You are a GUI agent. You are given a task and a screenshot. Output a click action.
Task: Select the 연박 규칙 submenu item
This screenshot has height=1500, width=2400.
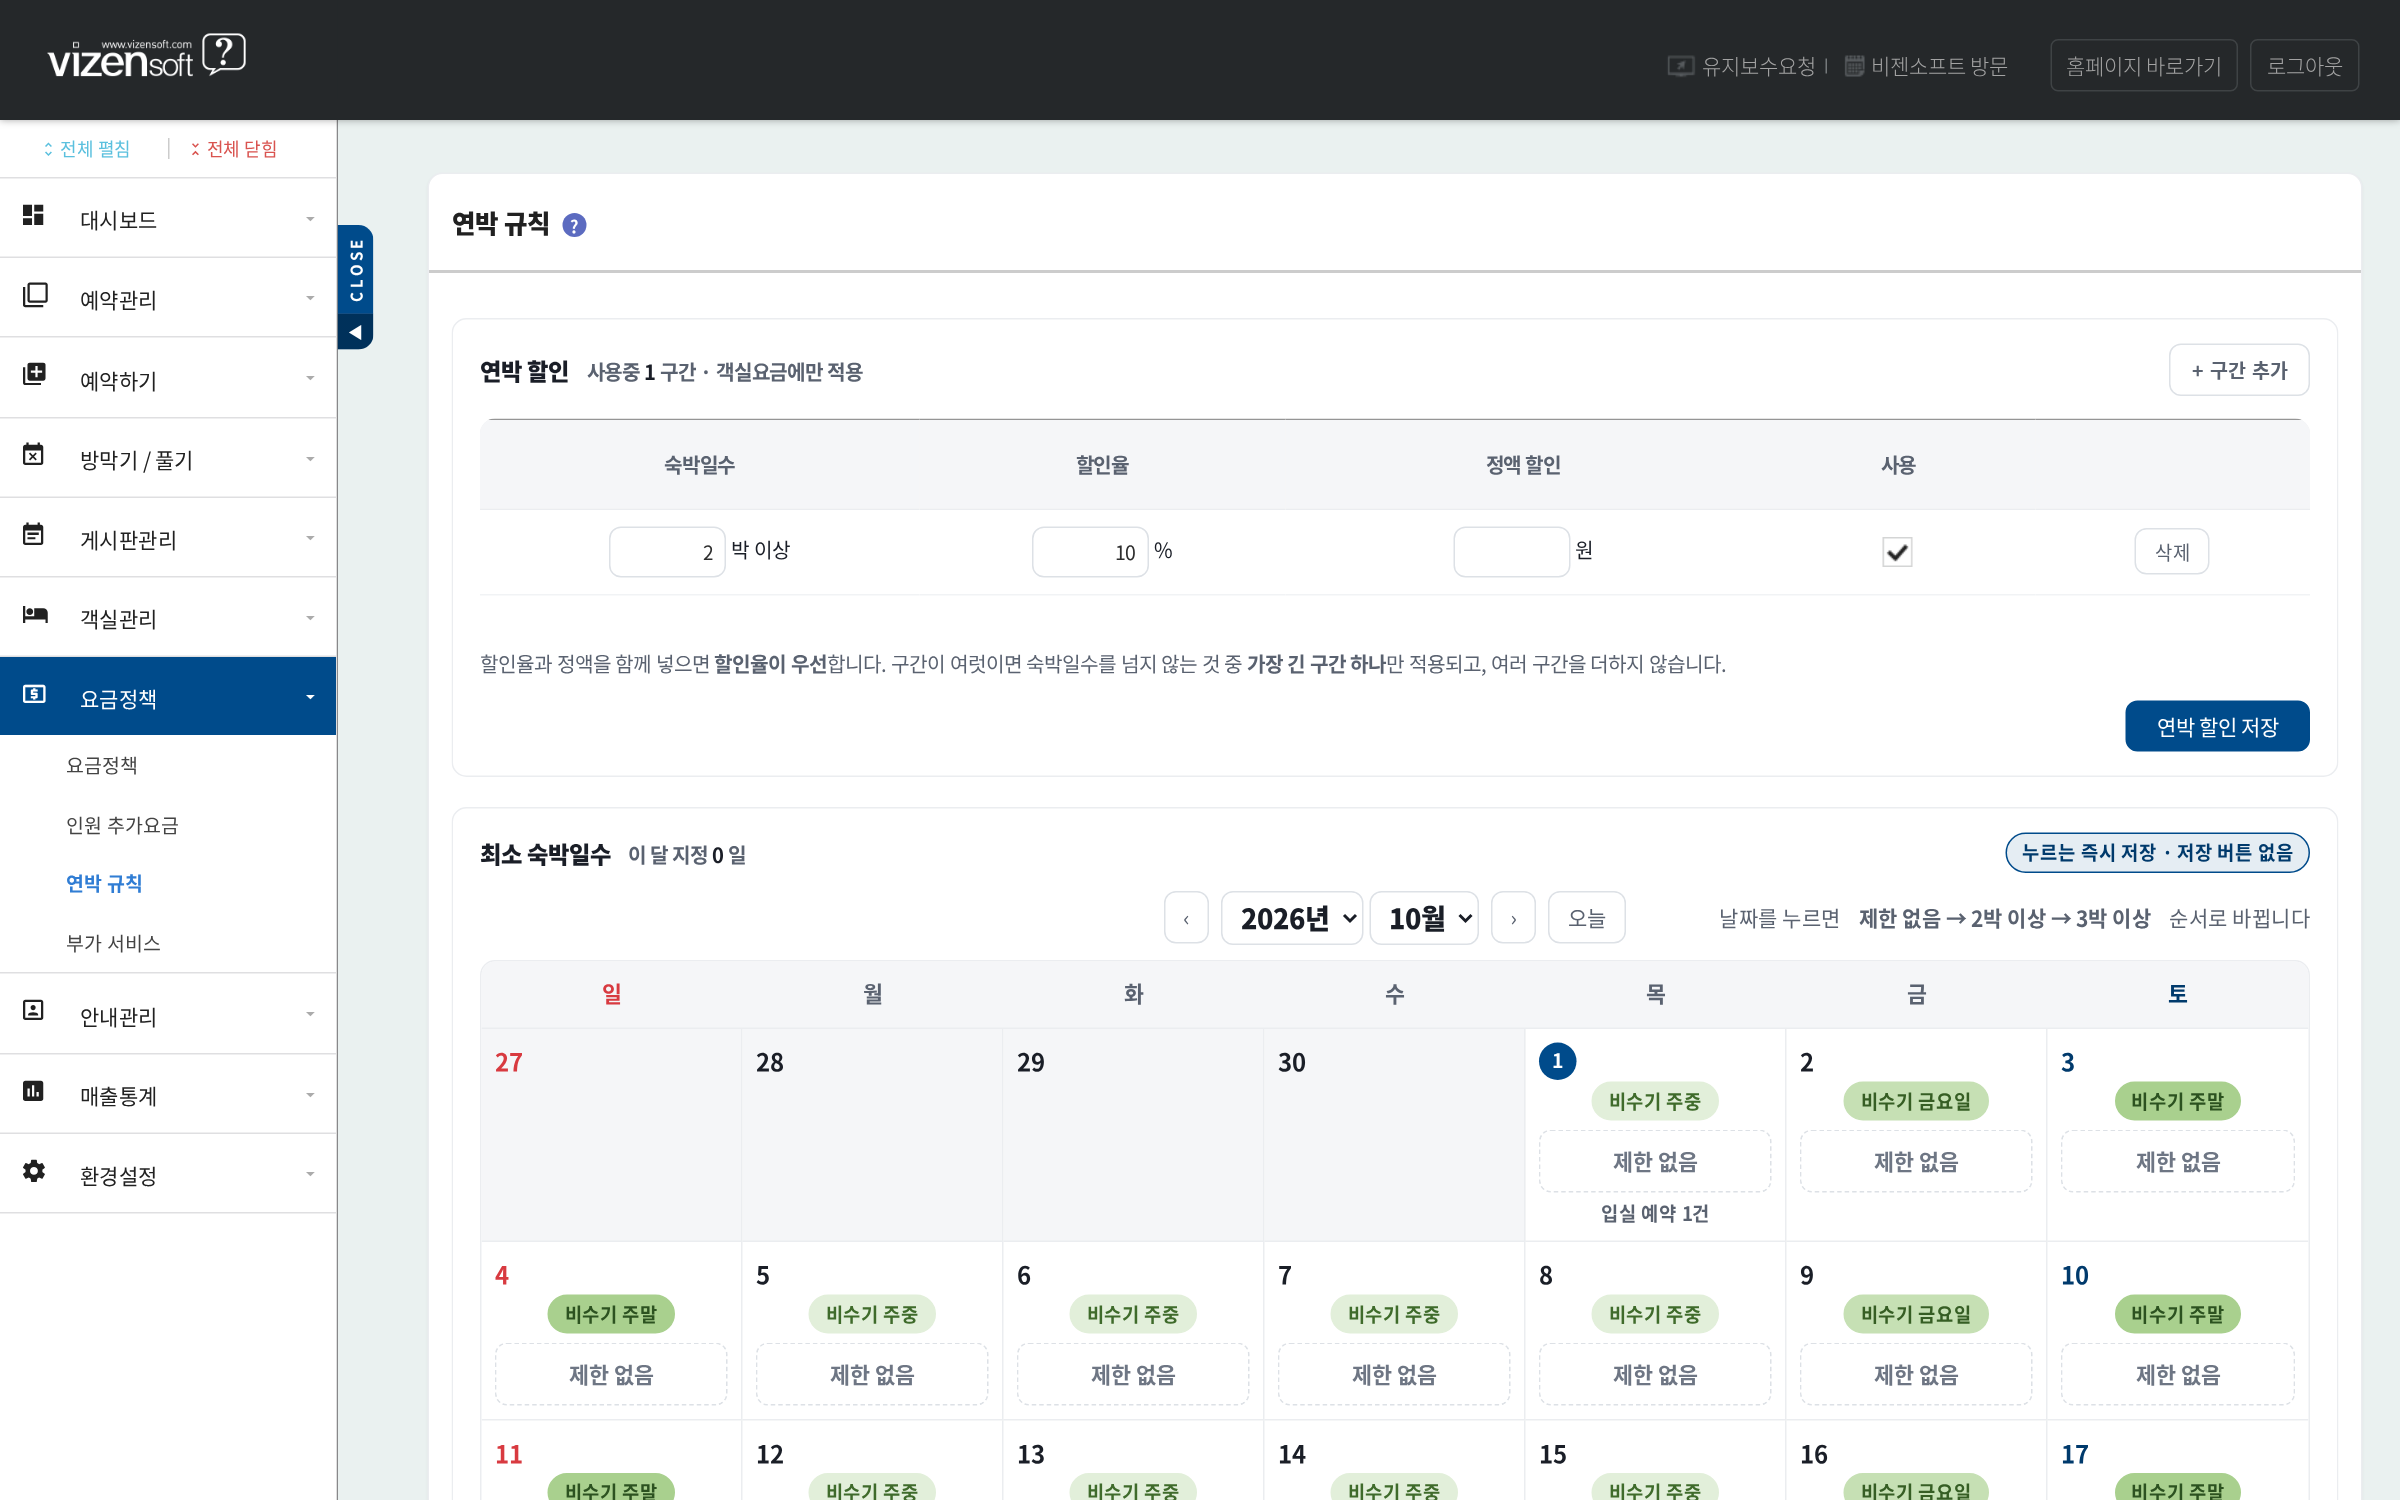pyautogui.click(x=104, y=884)
